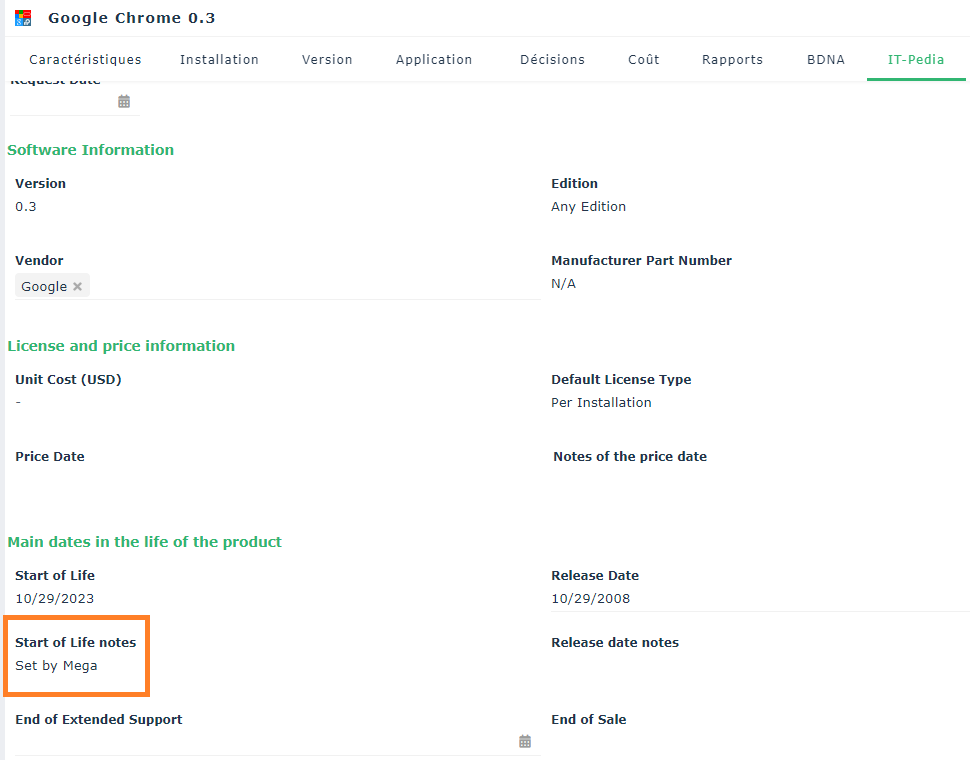Screen dimensions: 970x760
Task: Open the Installation tab
Action: coord(219,60)
